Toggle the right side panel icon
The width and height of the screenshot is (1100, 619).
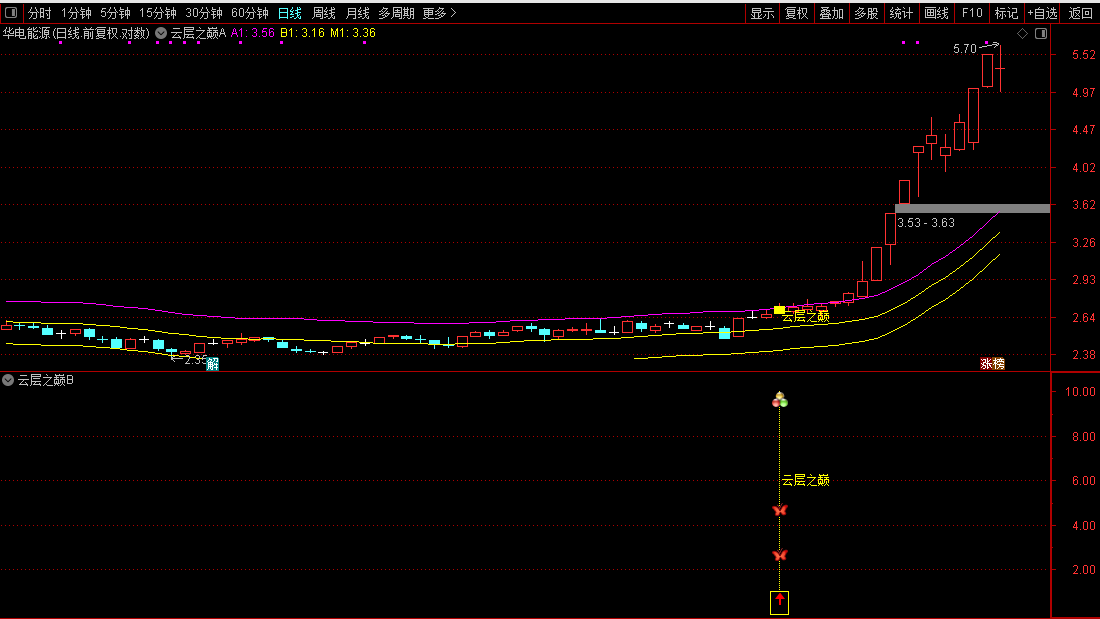click(x=1041, y=34)
